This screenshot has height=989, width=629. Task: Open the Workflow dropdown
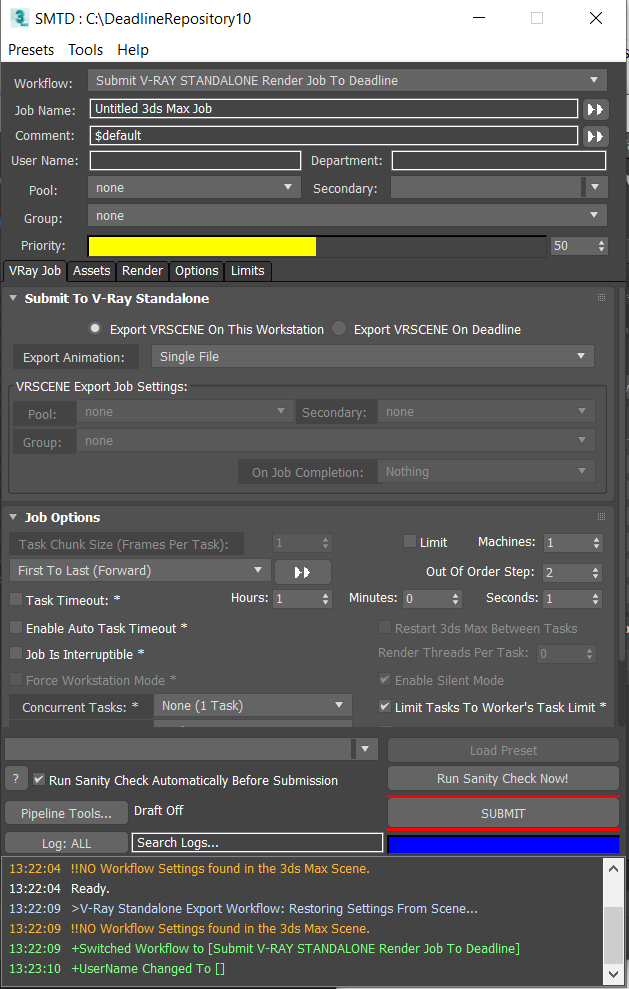347,81
